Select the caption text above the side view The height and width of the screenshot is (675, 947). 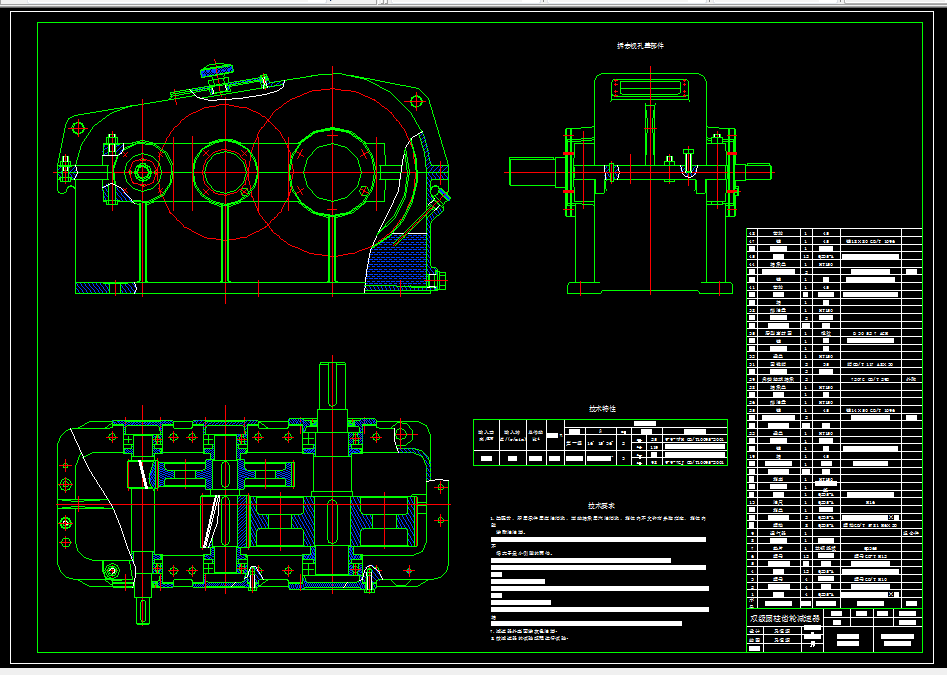(640, 46)
